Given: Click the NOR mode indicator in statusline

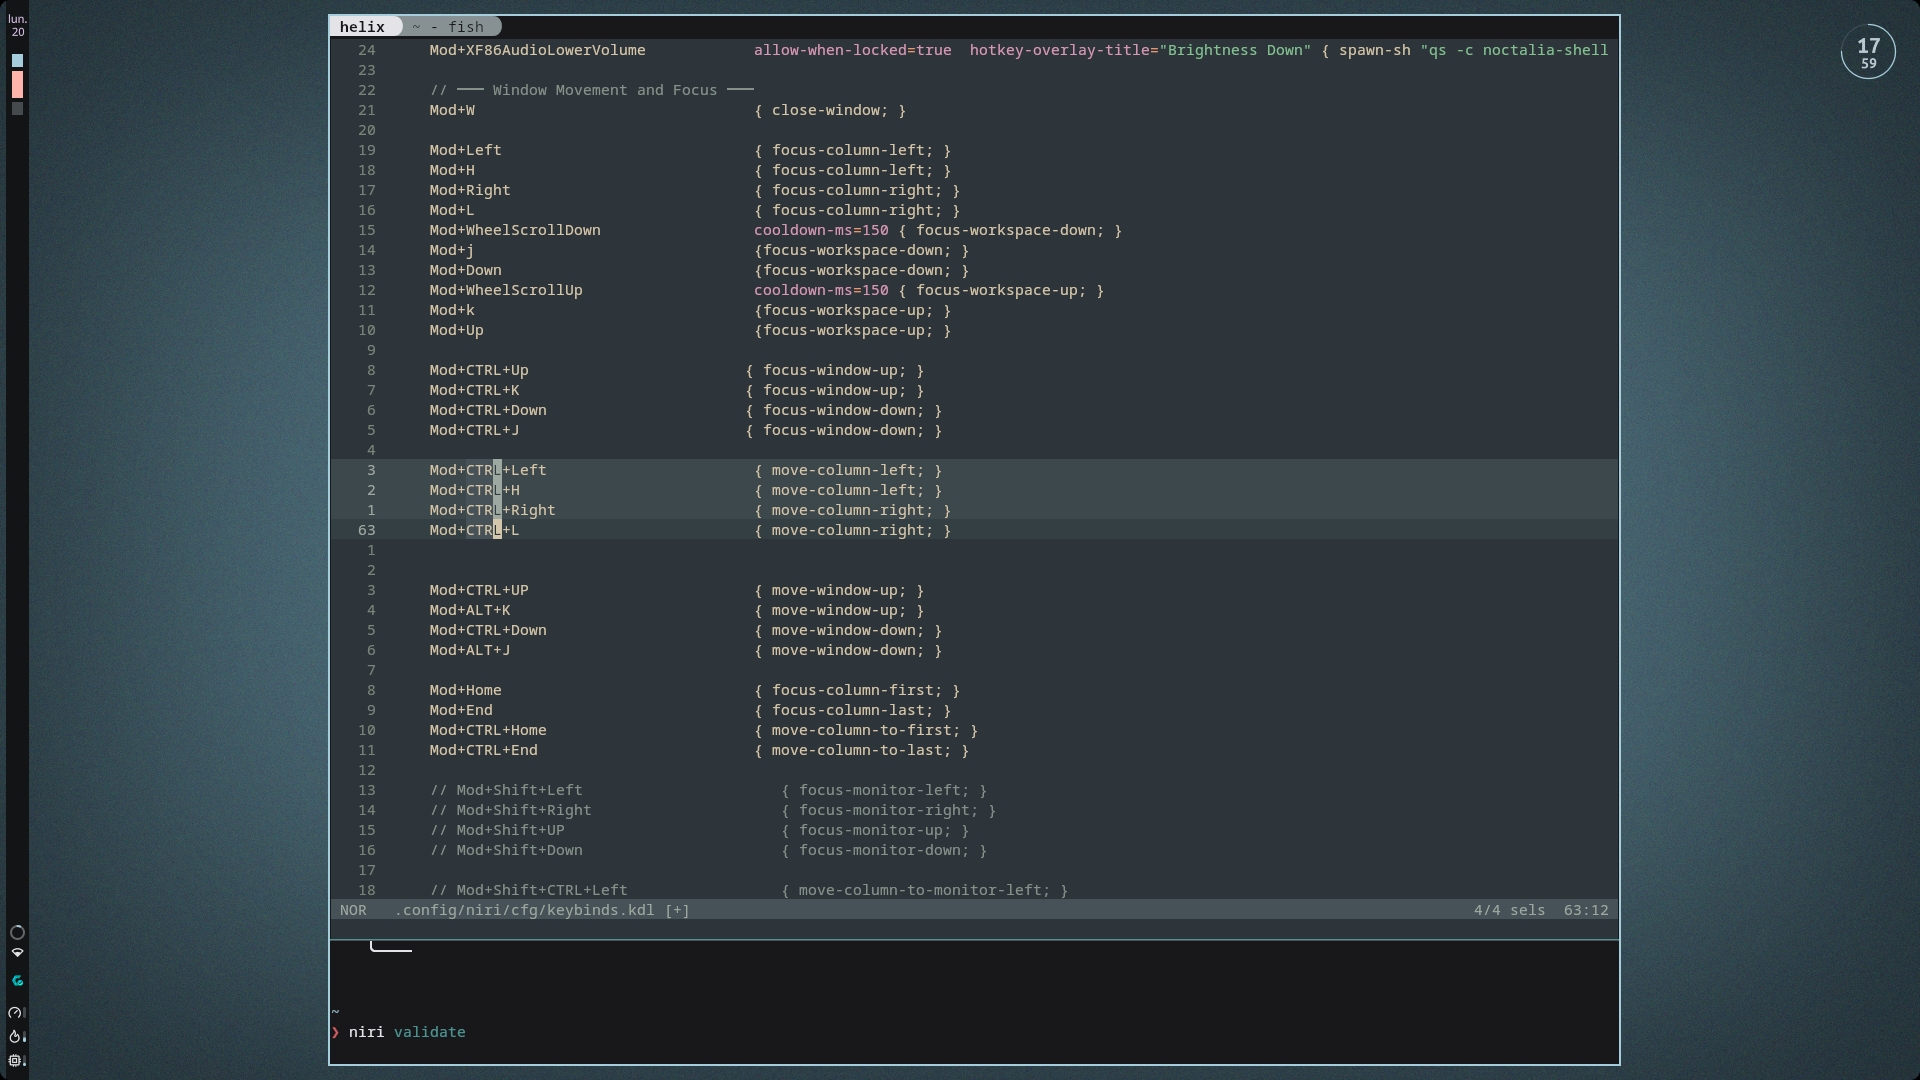Looking at the screenshot, I should click(353, 910).
